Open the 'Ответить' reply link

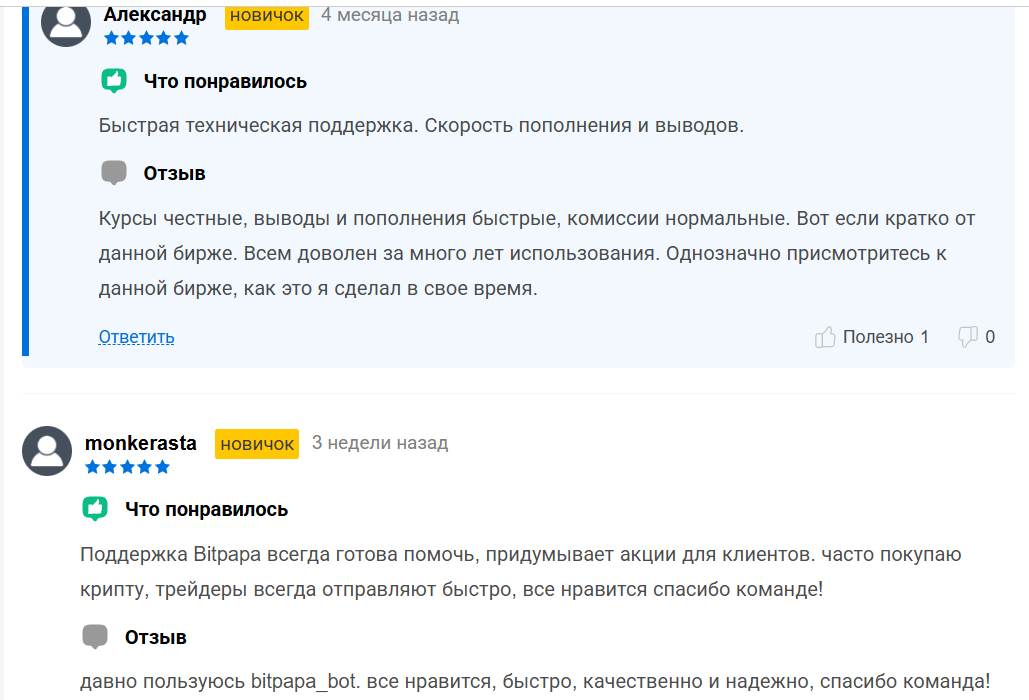click(135, 337)
